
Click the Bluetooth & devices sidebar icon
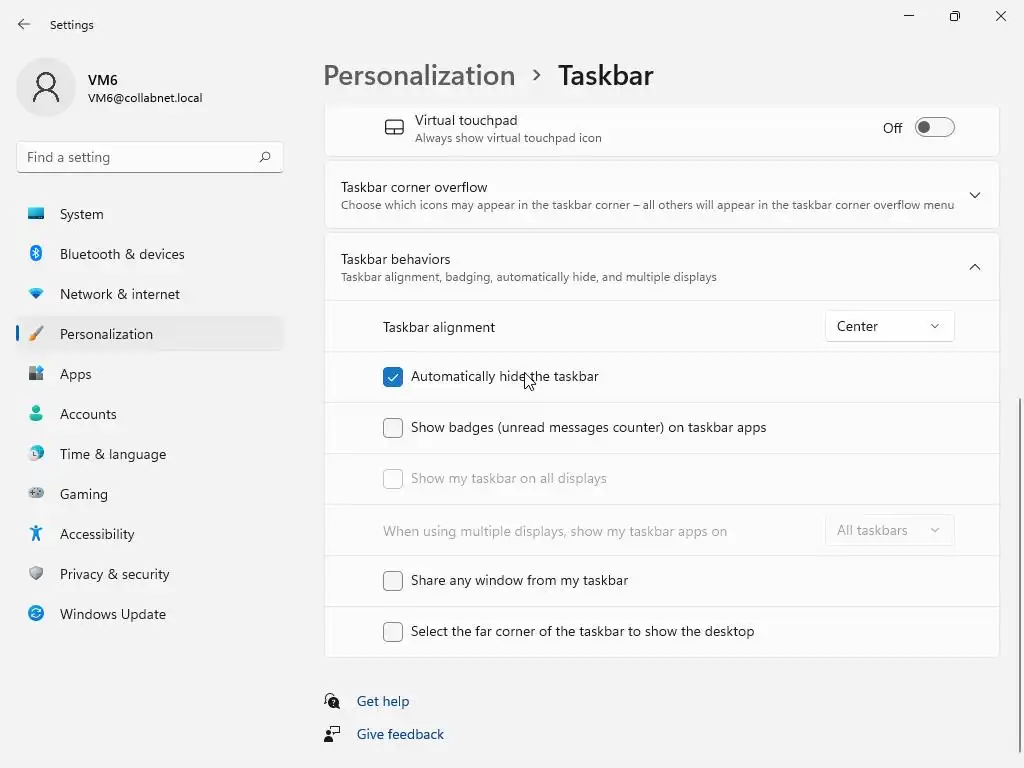tap(36, 254)
